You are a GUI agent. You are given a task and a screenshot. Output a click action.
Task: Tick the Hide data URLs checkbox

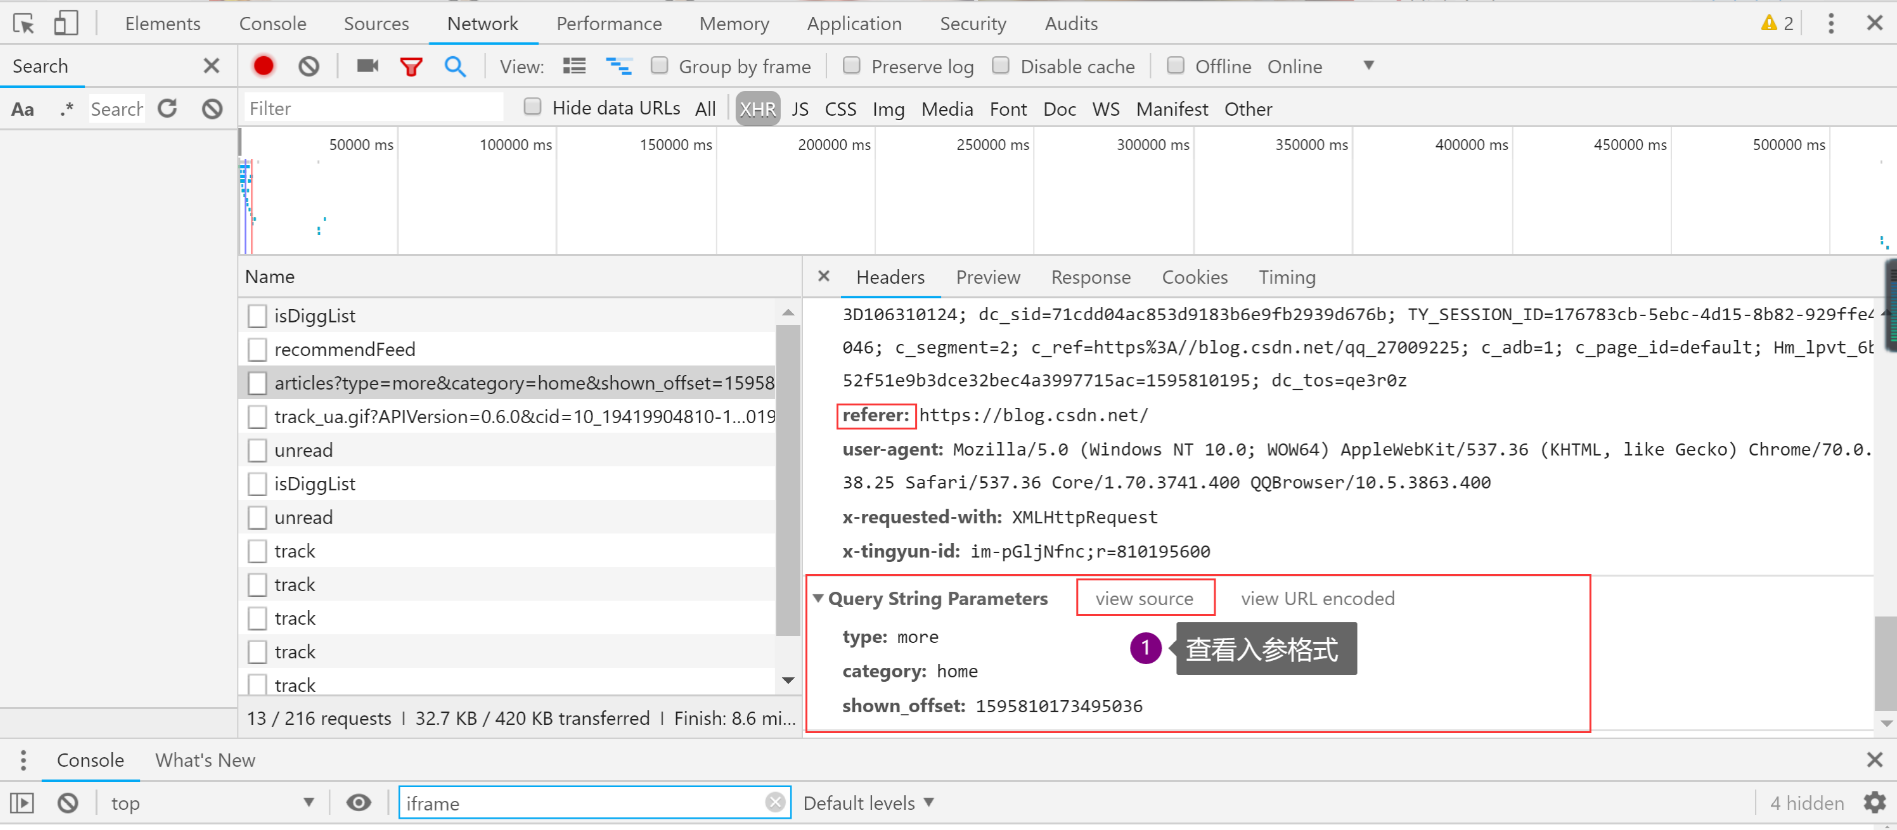click(x=533, y=107)
